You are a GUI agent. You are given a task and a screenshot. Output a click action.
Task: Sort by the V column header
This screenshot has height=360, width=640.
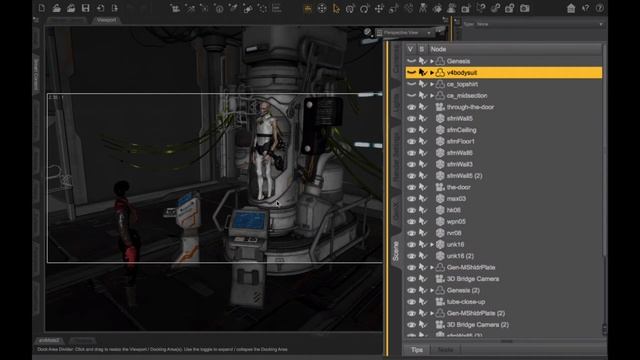tap(411, 49)
